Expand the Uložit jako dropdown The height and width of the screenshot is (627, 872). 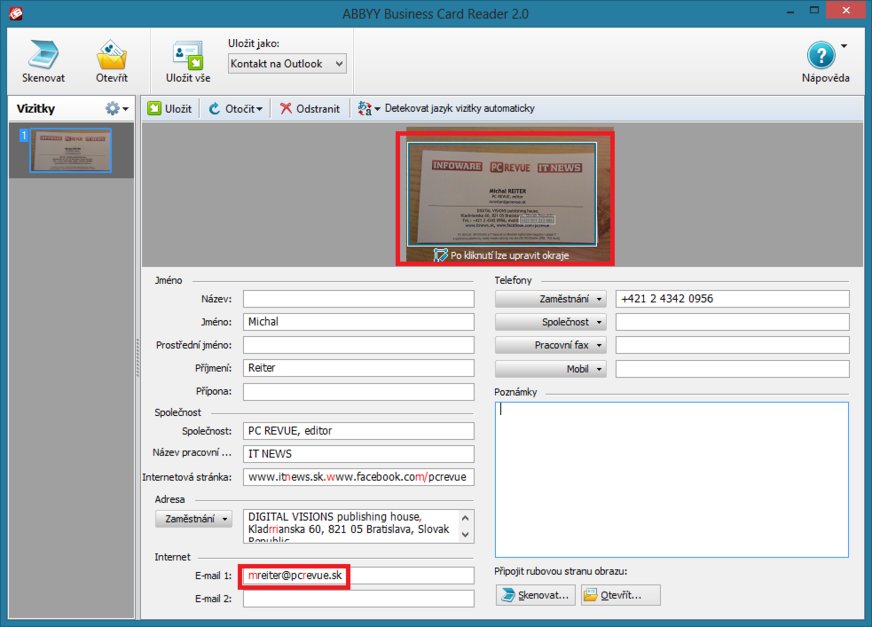coord(287,64)
